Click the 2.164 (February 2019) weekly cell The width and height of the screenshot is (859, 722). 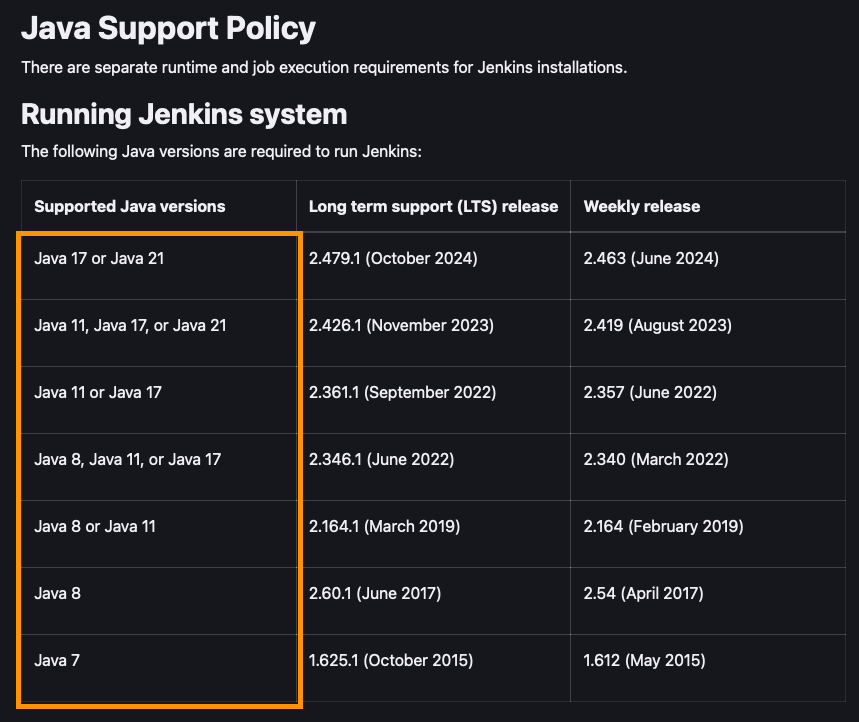(663, 526)
